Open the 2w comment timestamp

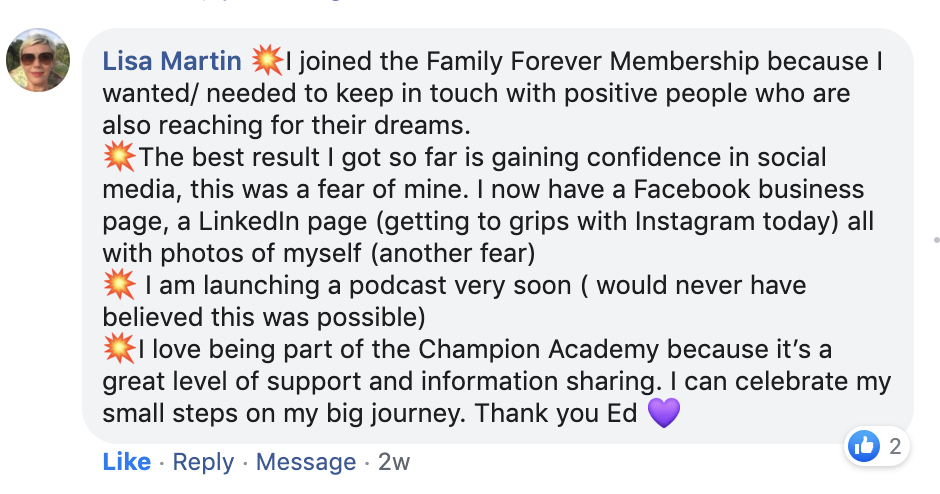(394, 462)
